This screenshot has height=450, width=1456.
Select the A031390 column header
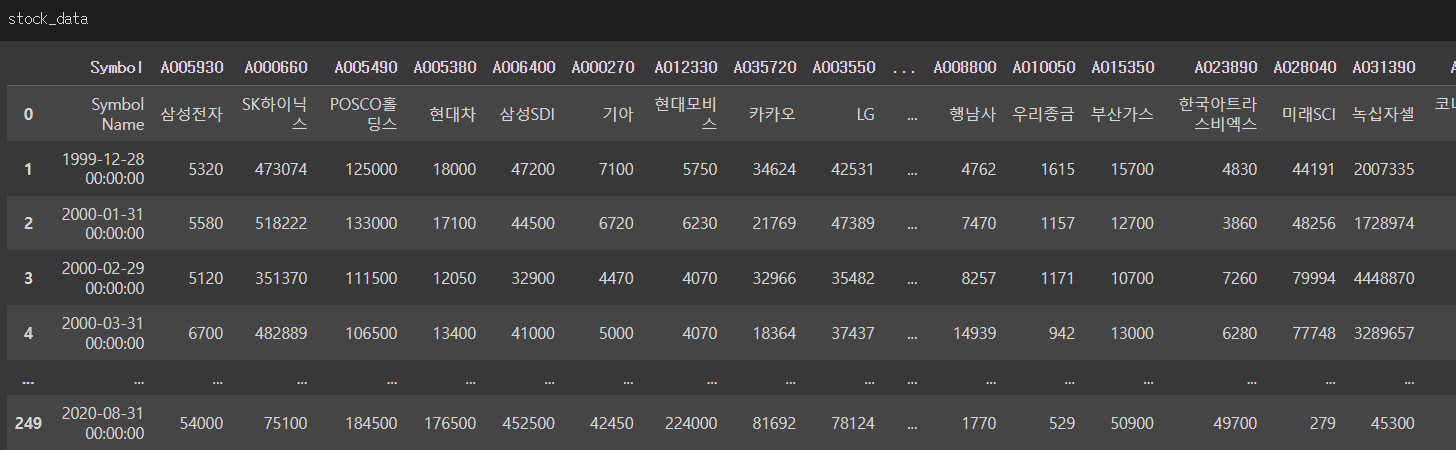pyautogui.click(x=1384, y=67)
